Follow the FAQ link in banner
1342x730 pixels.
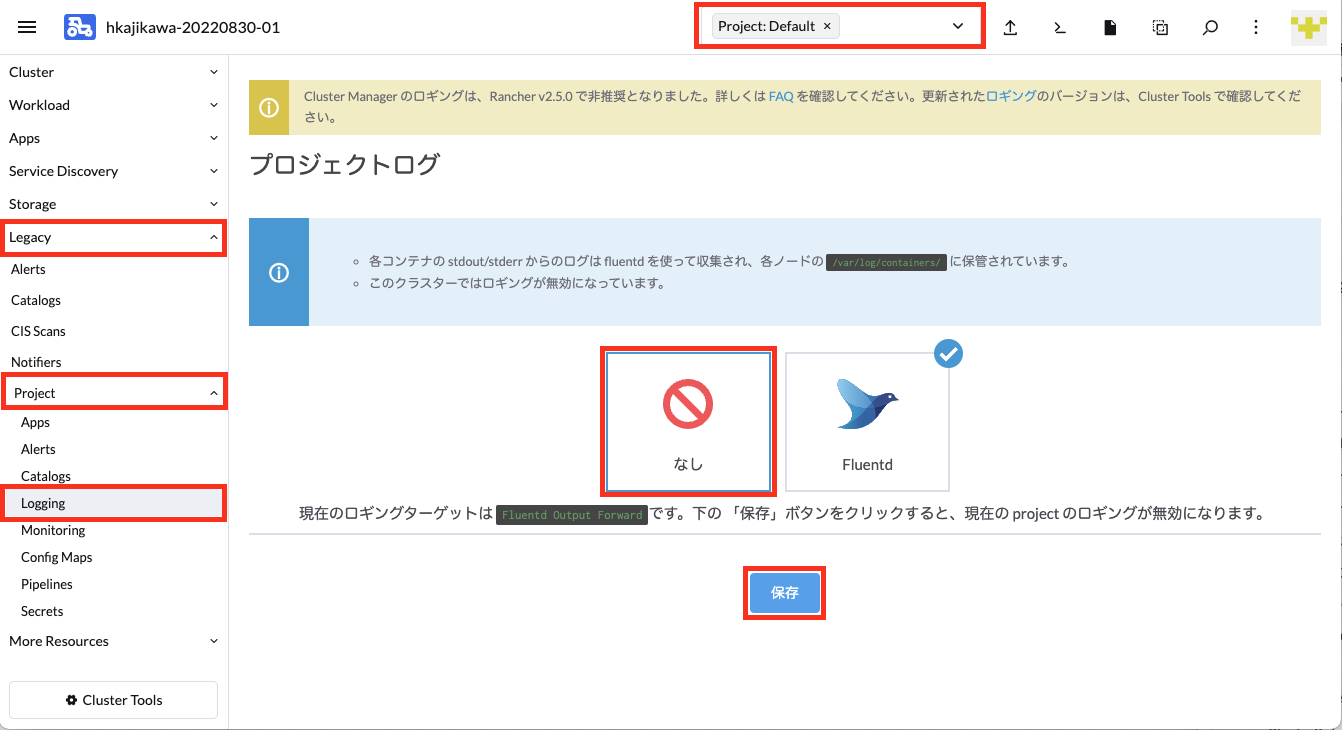pos(781,97)
